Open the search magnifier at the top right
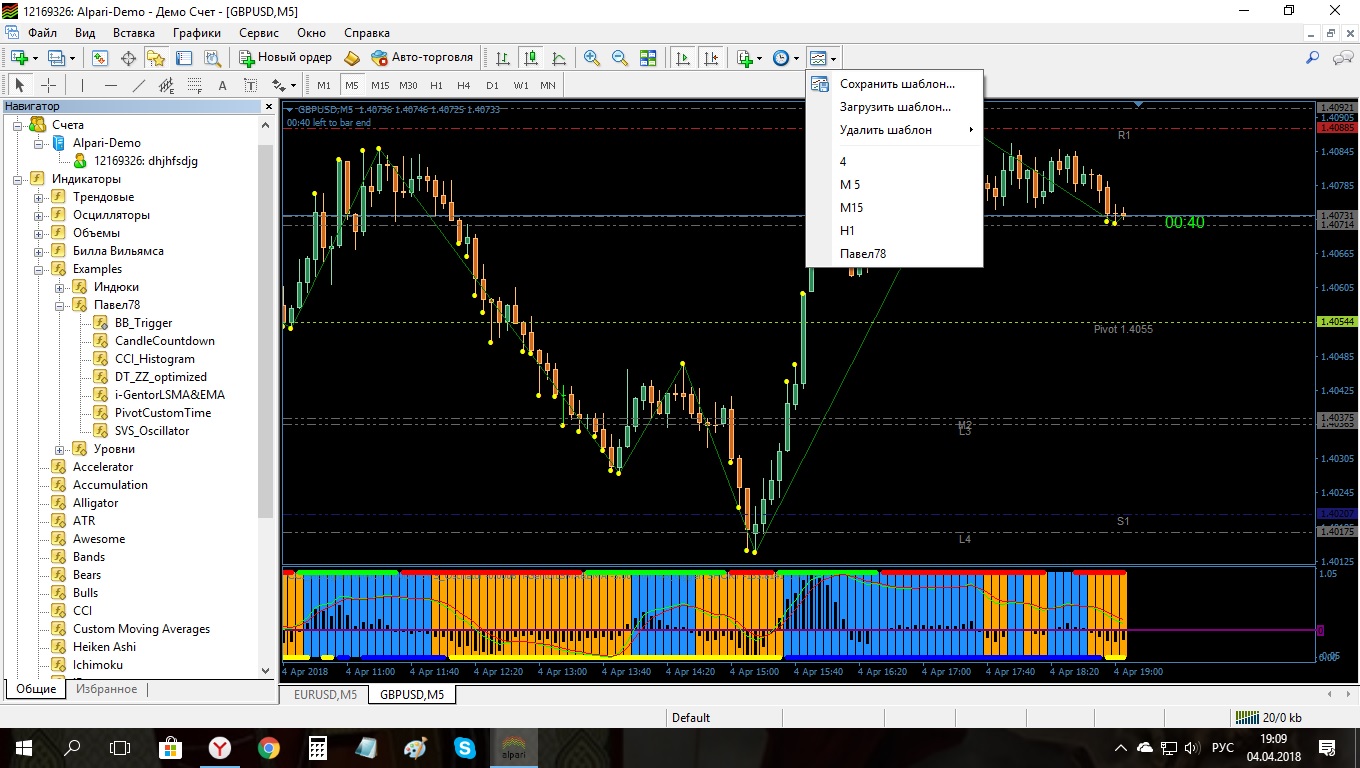 1314,58
